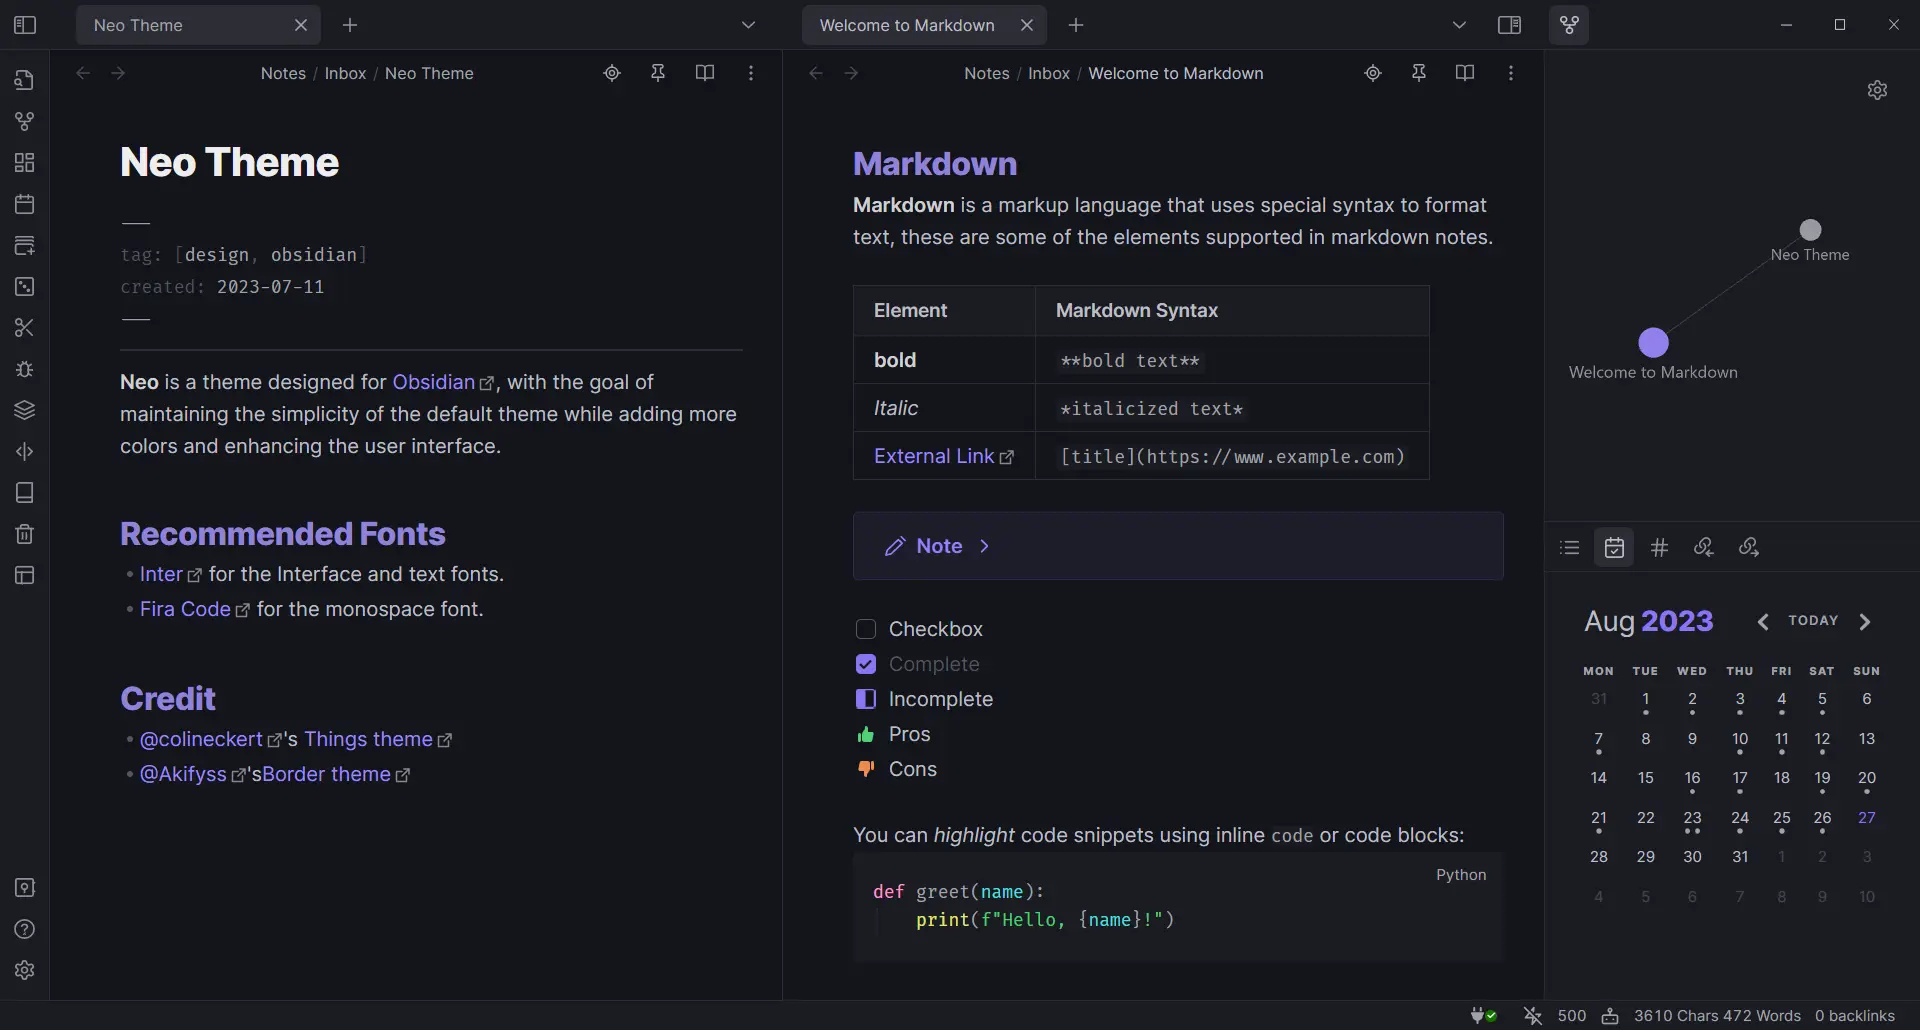Toggle the left sidebar icon

click(25, 25)
